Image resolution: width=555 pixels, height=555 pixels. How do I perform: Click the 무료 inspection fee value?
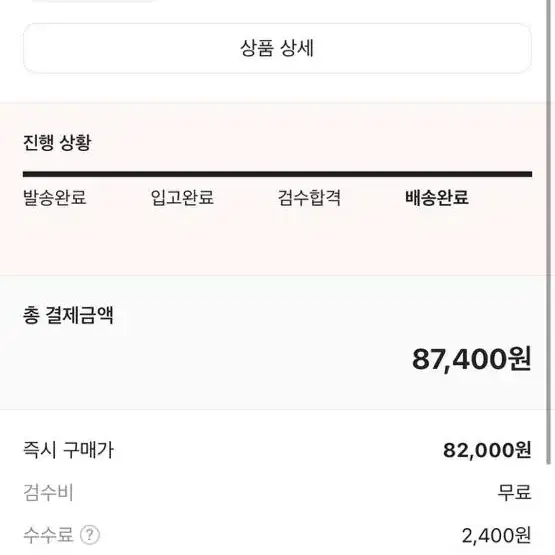tap(515, 492)
